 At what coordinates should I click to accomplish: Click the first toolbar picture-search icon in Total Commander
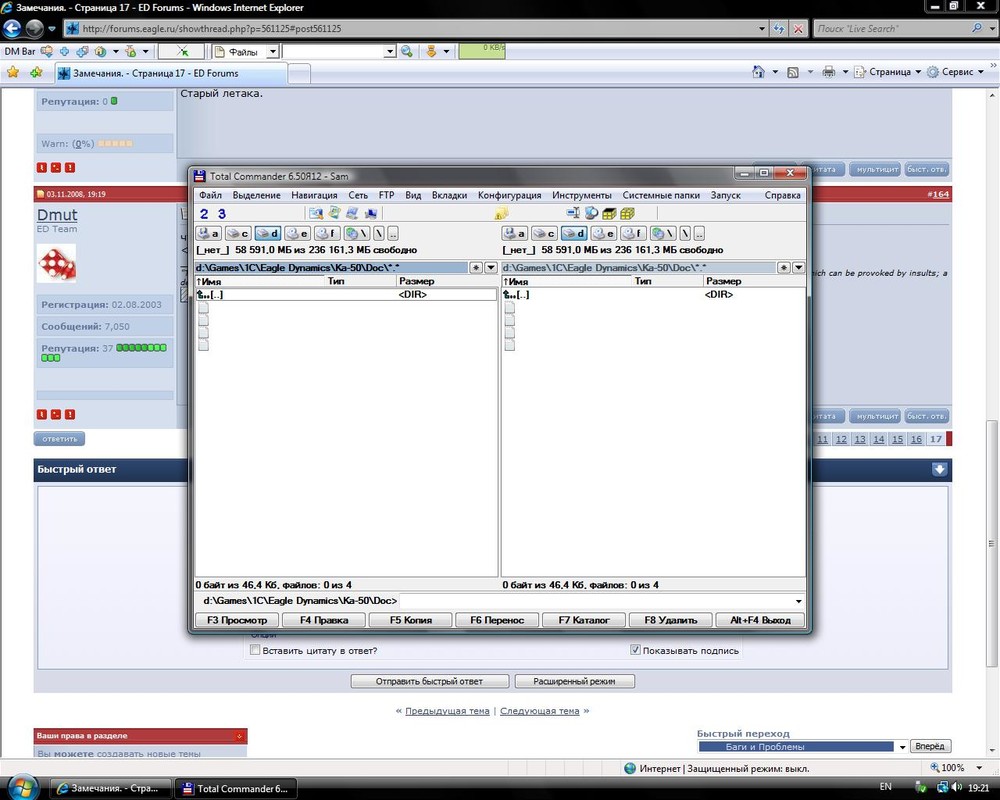click(x=316, y=214)
